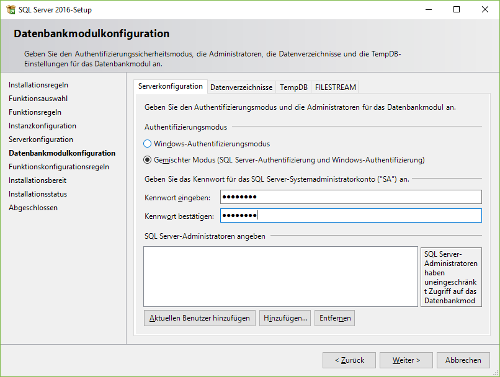This screenshot has width=500, height=377.
Task: Click the SQL Server setup title bar icon
Action: [11, 10]
